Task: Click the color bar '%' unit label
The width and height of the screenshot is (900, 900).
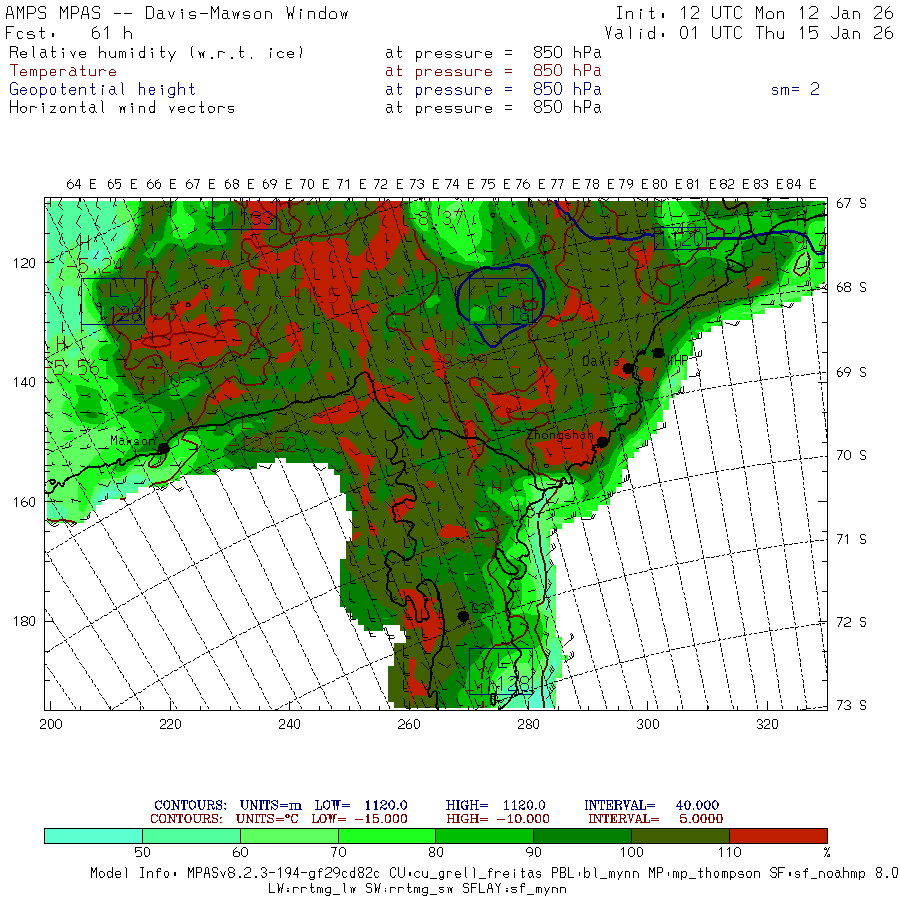Action: 826,853
